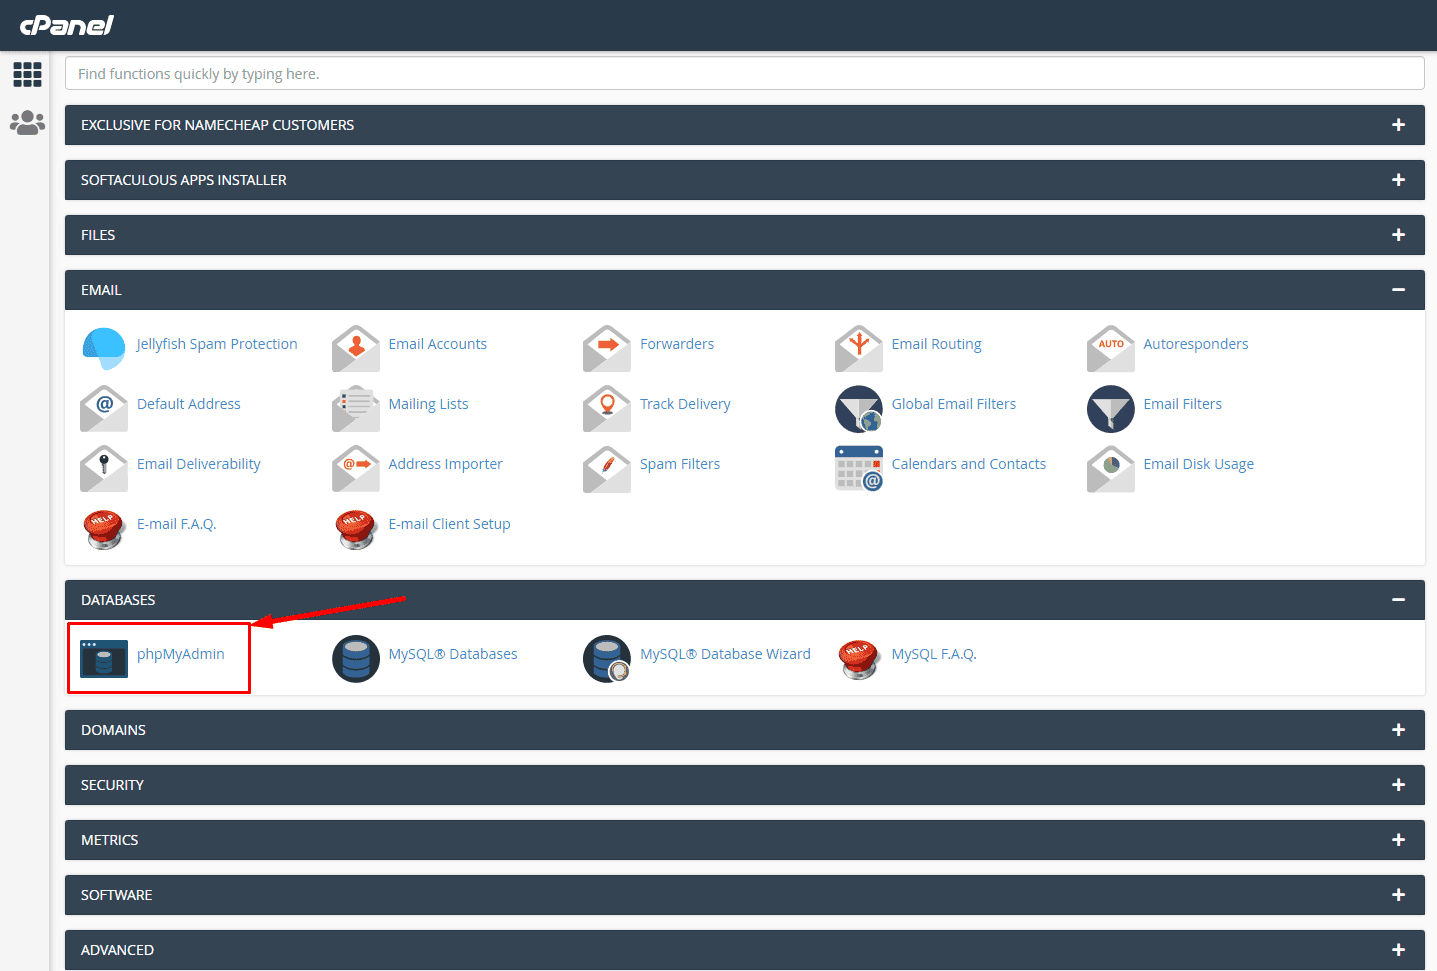Expand Softaculous Apps Installer section
The image size is (1437, 971).
coord(1398,180)
